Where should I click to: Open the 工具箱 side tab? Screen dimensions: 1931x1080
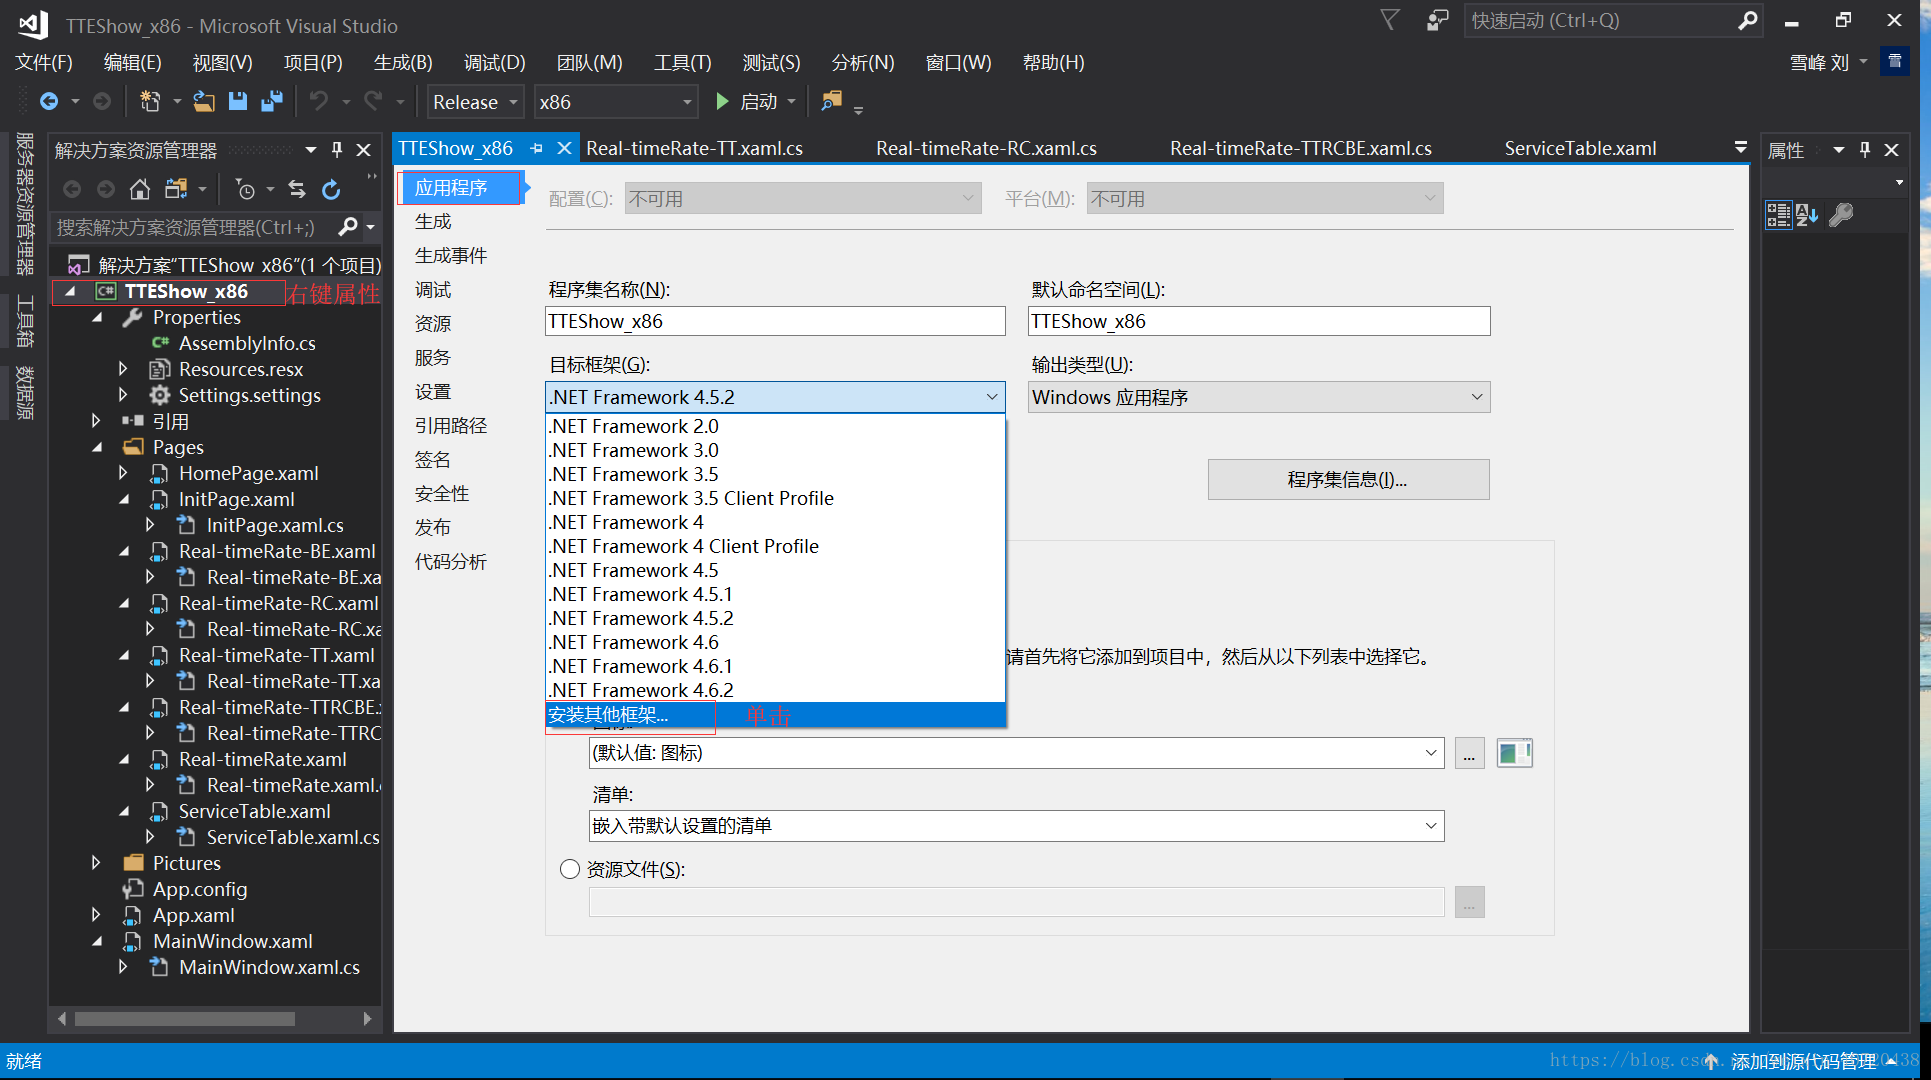click(24, 321)
